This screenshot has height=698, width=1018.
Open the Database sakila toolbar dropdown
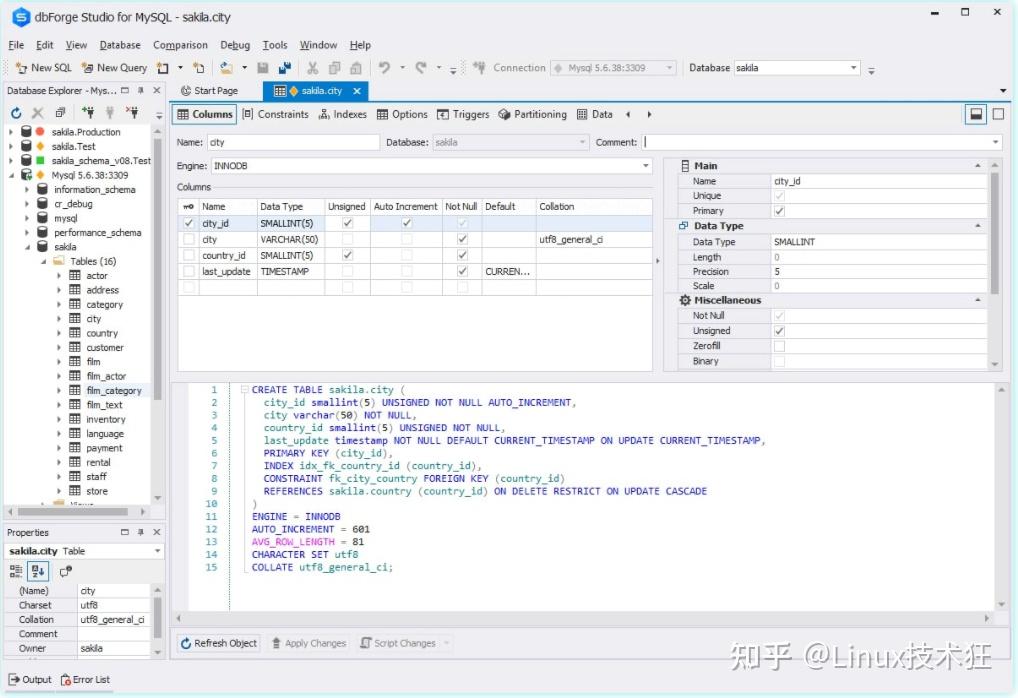(854, 68)
